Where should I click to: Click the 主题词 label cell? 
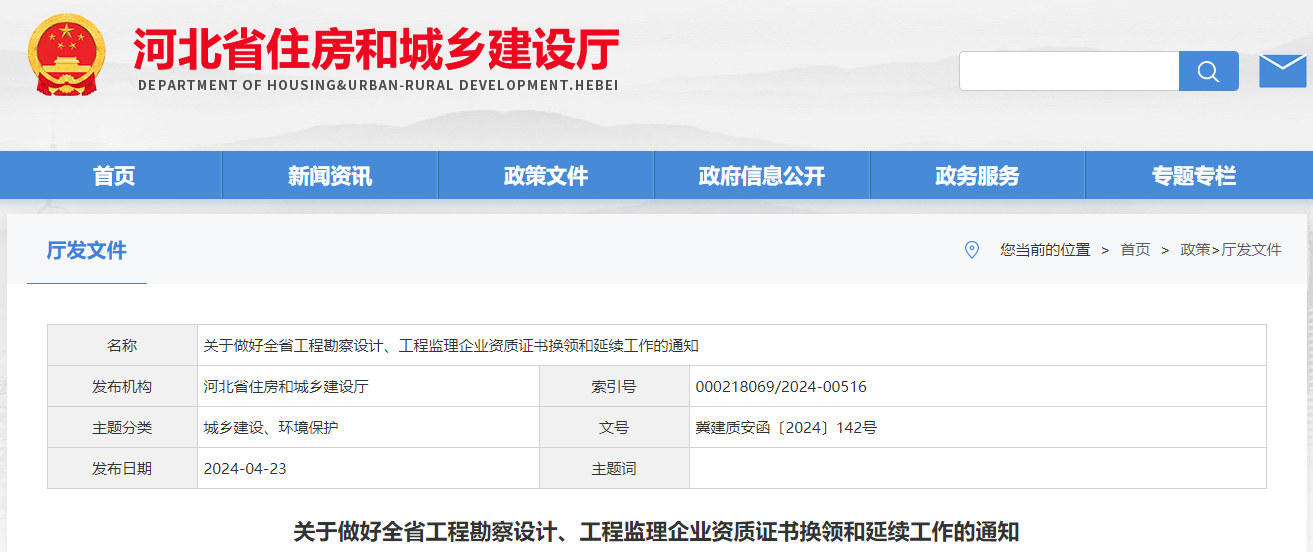pyautogui.click(x=614, y=468)
